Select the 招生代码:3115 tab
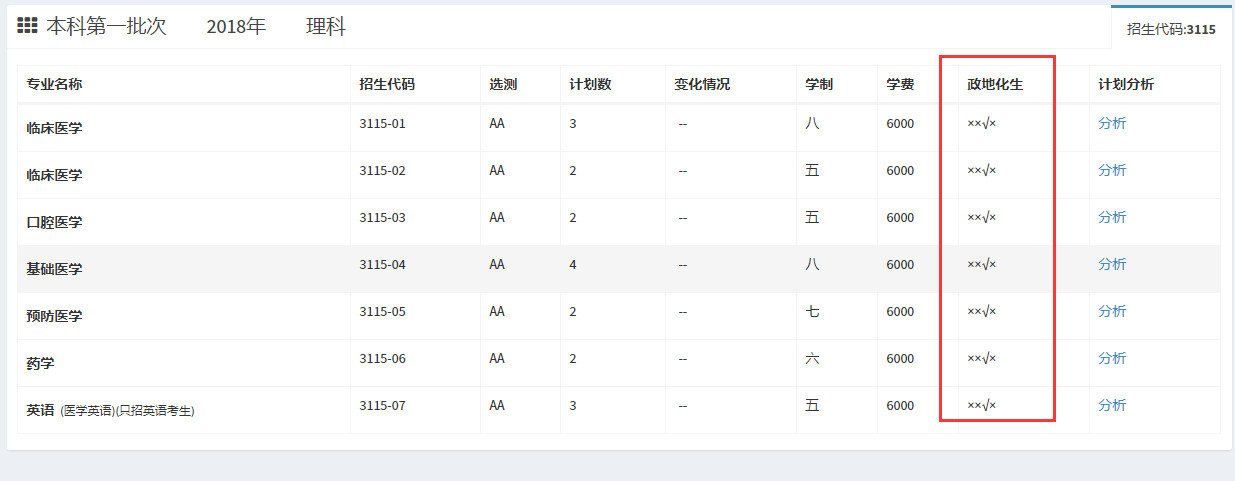The image size is (1235, 481). 1171,29
